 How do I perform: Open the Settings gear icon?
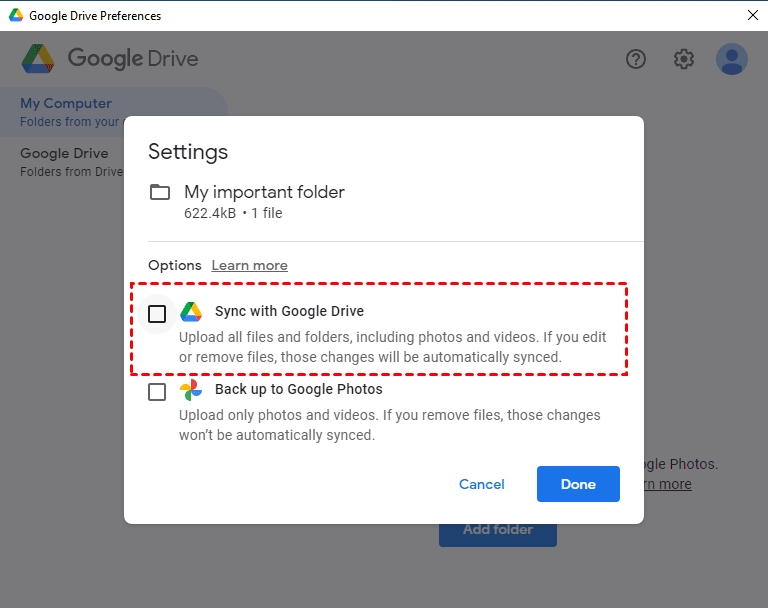[x=684, y=59]
